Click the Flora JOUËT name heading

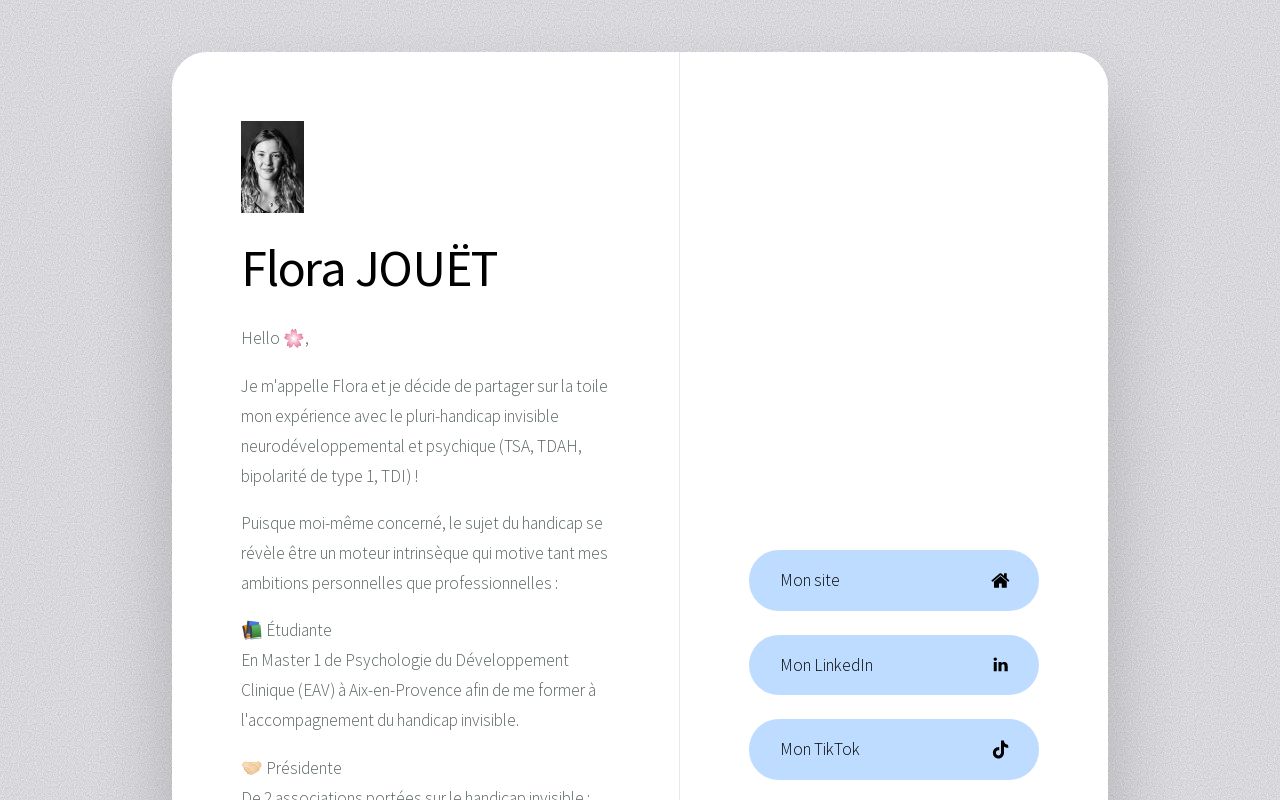369,268
